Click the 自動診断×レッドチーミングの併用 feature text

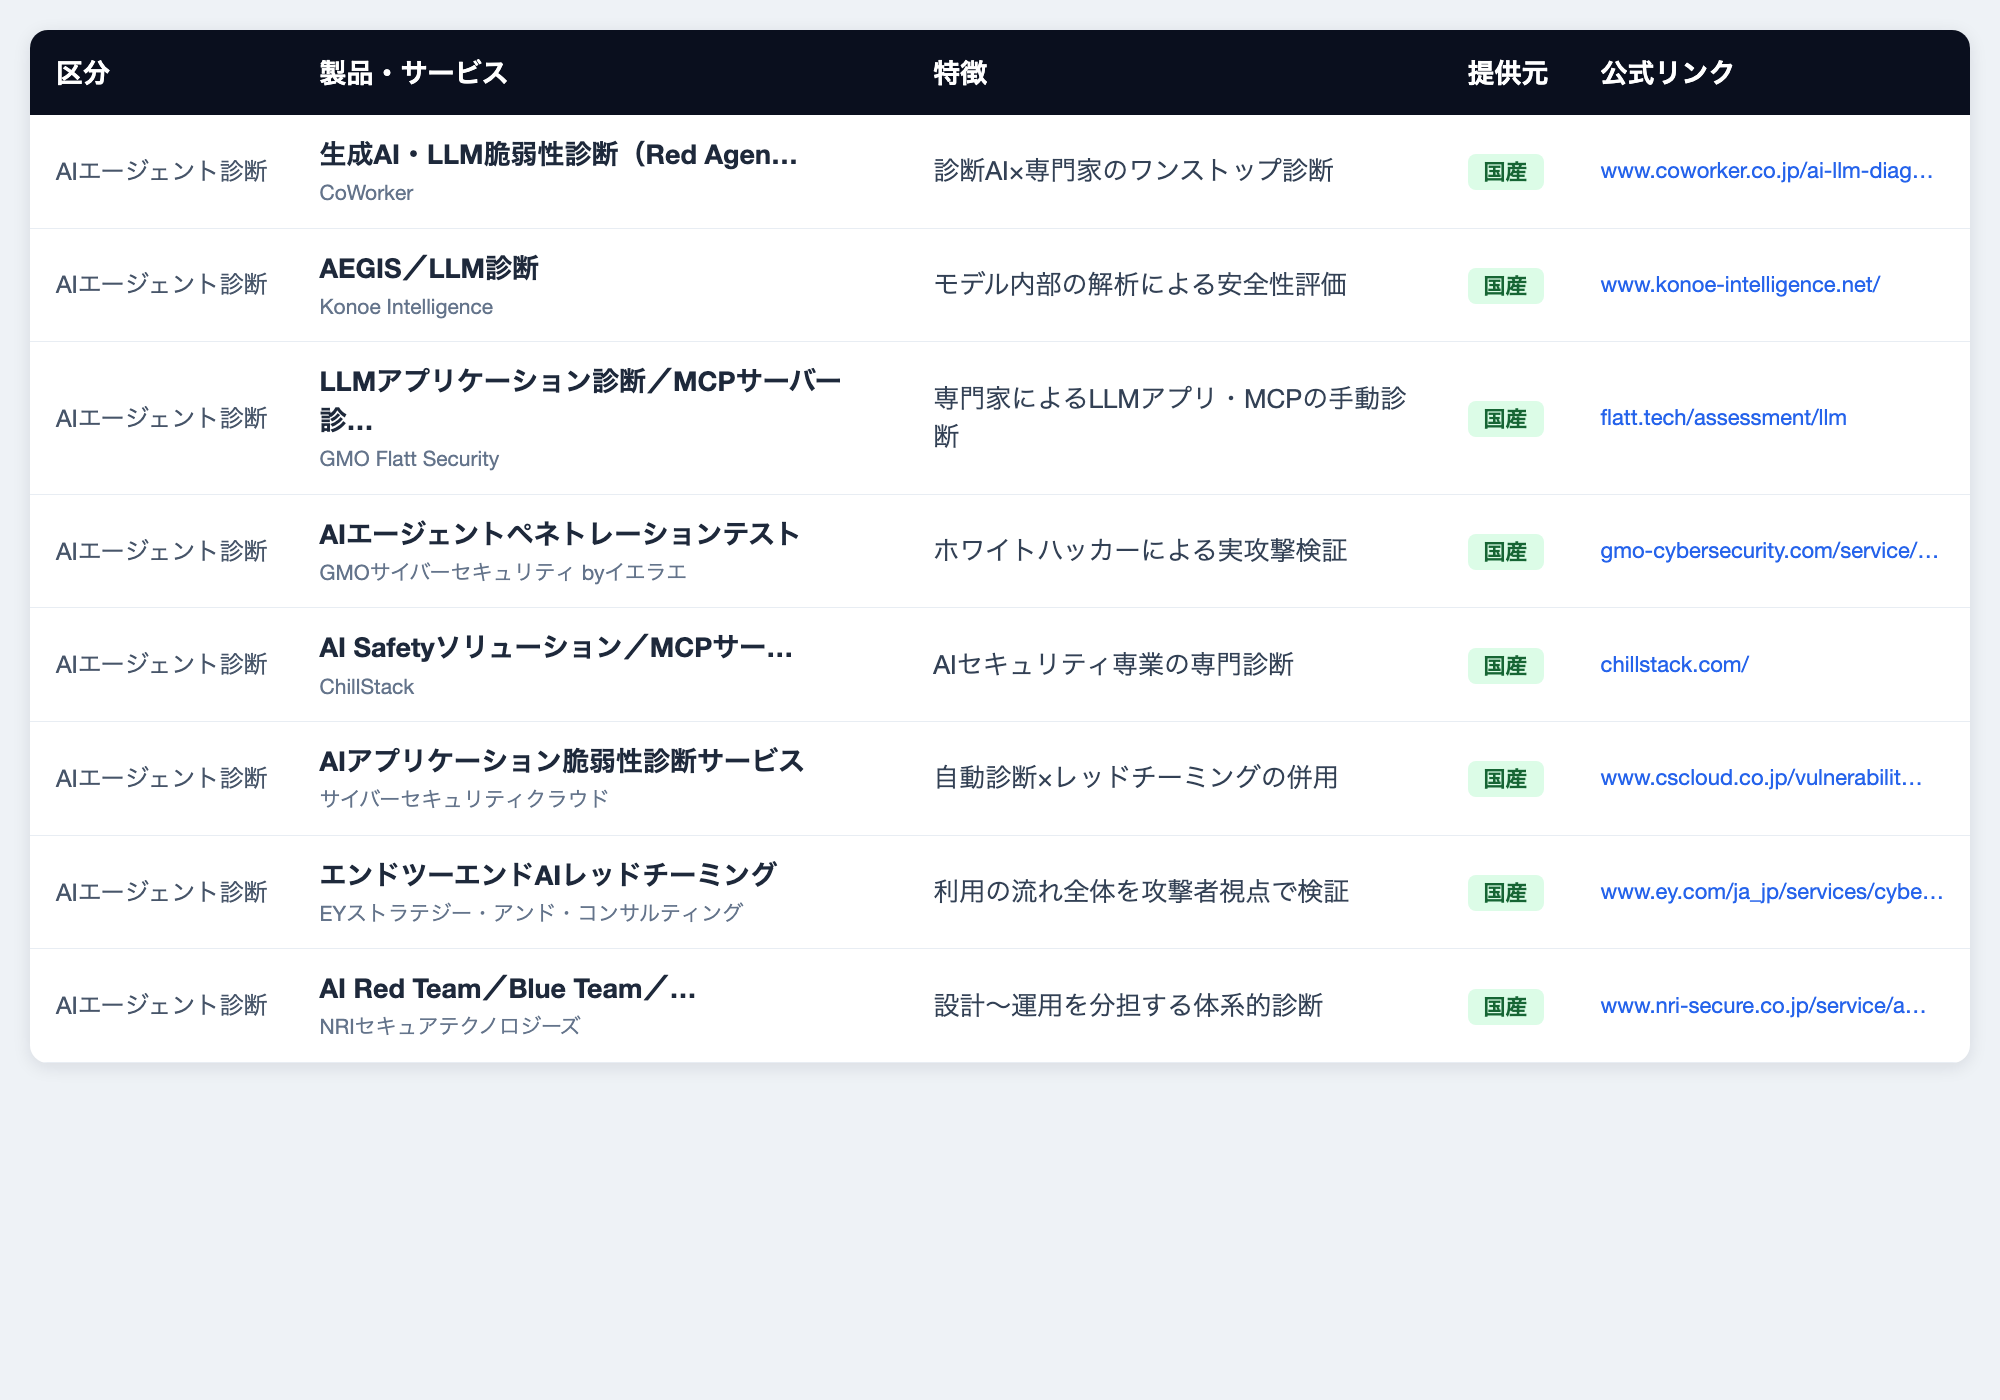1135,778
